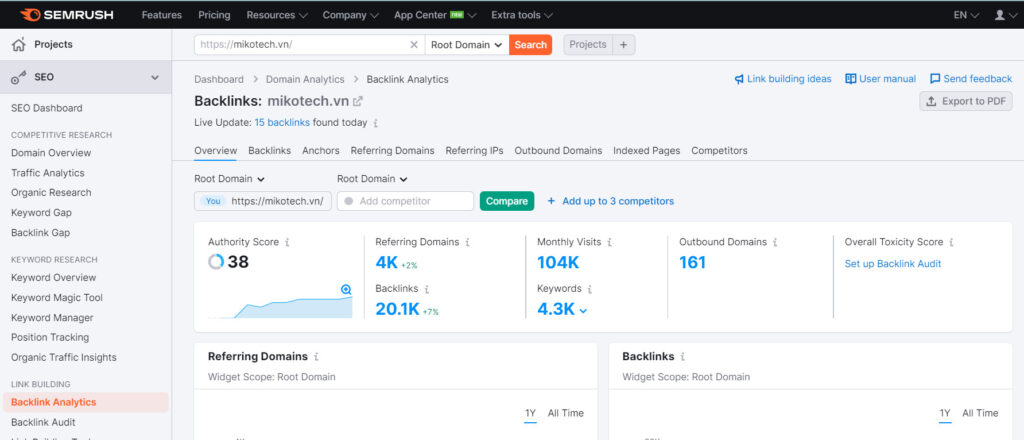Image resolution: width=1024 pixels, height=440 pixels.
Task: Switch to the Referring Domains tab
Action: click(x=392, y=151)
